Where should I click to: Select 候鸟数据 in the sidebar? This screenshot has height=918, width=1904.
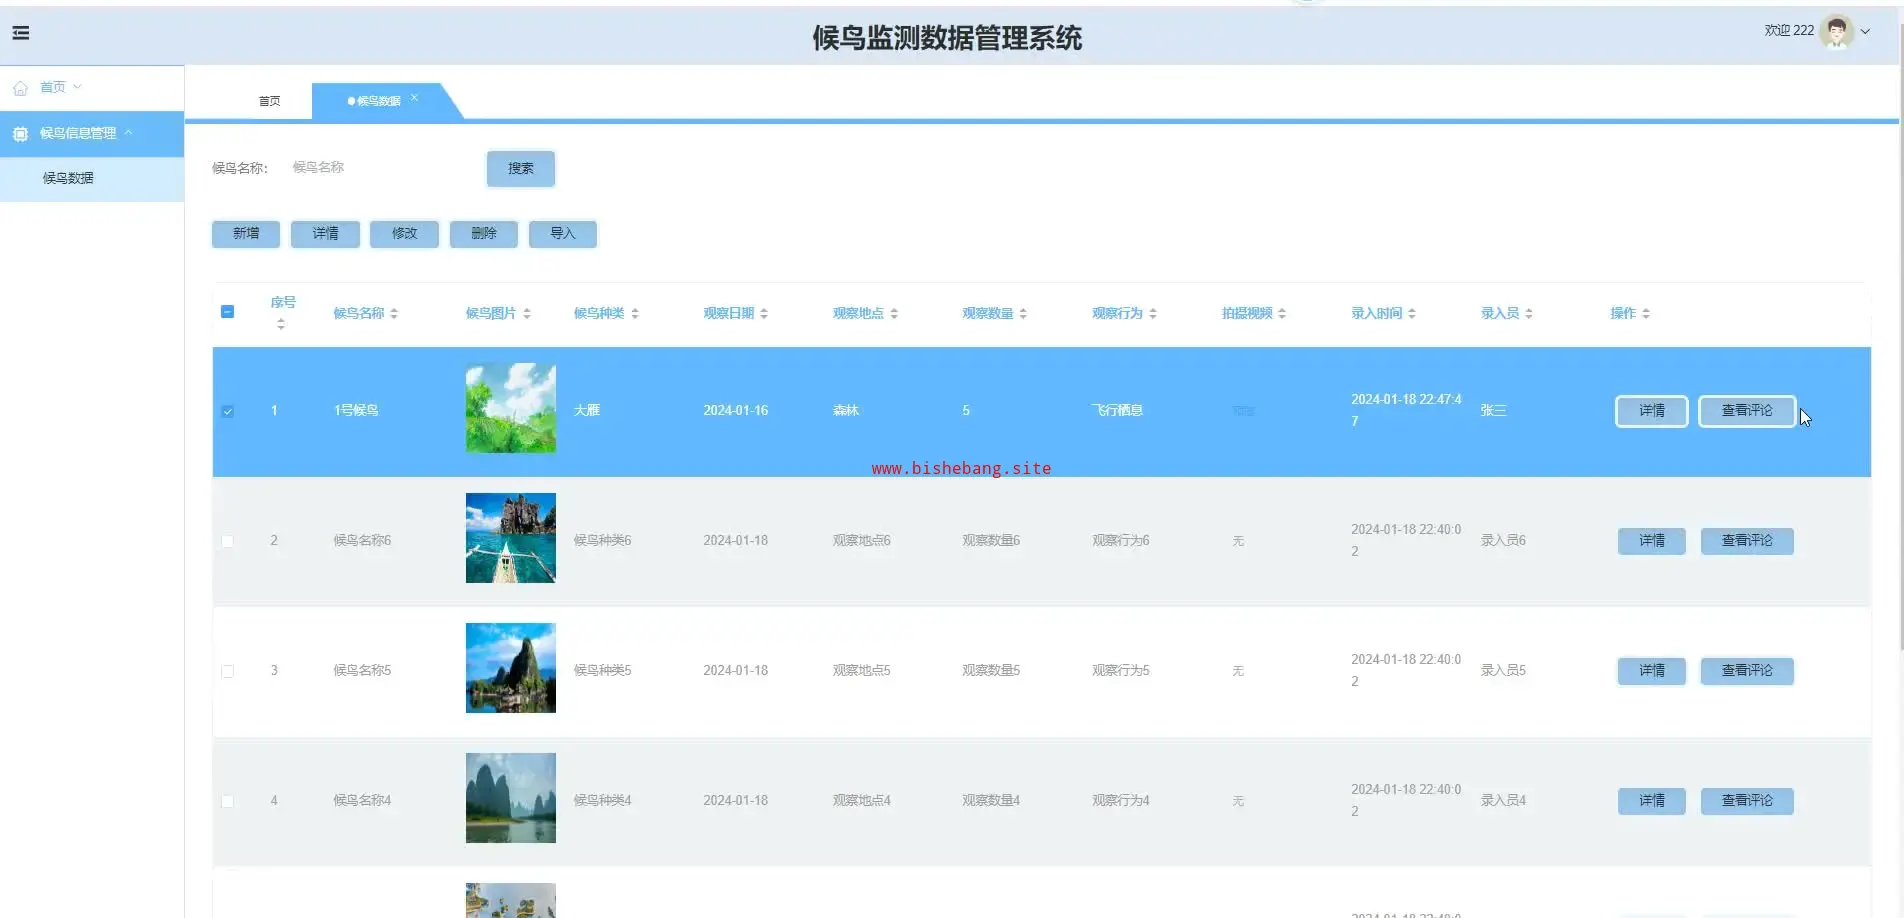68,178
